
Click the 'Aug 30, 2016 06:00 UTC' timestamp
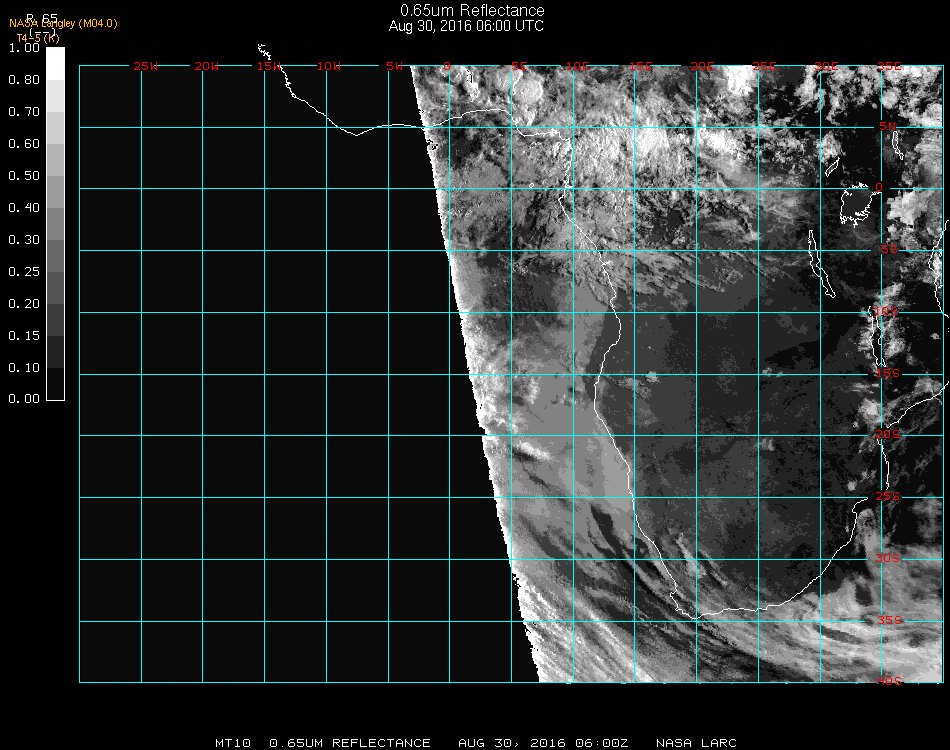[x=466, y=26]
